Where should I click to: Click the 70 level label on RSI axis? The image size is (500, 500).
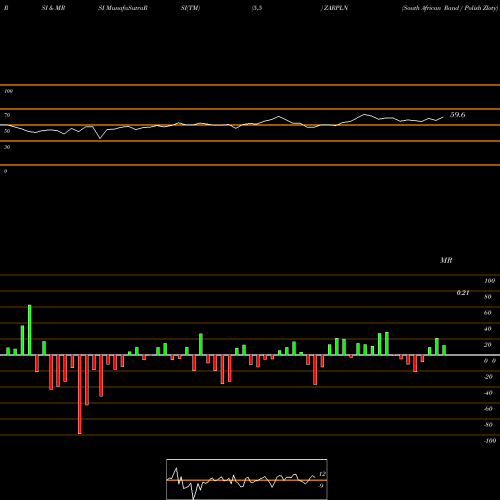click(7, 115)
